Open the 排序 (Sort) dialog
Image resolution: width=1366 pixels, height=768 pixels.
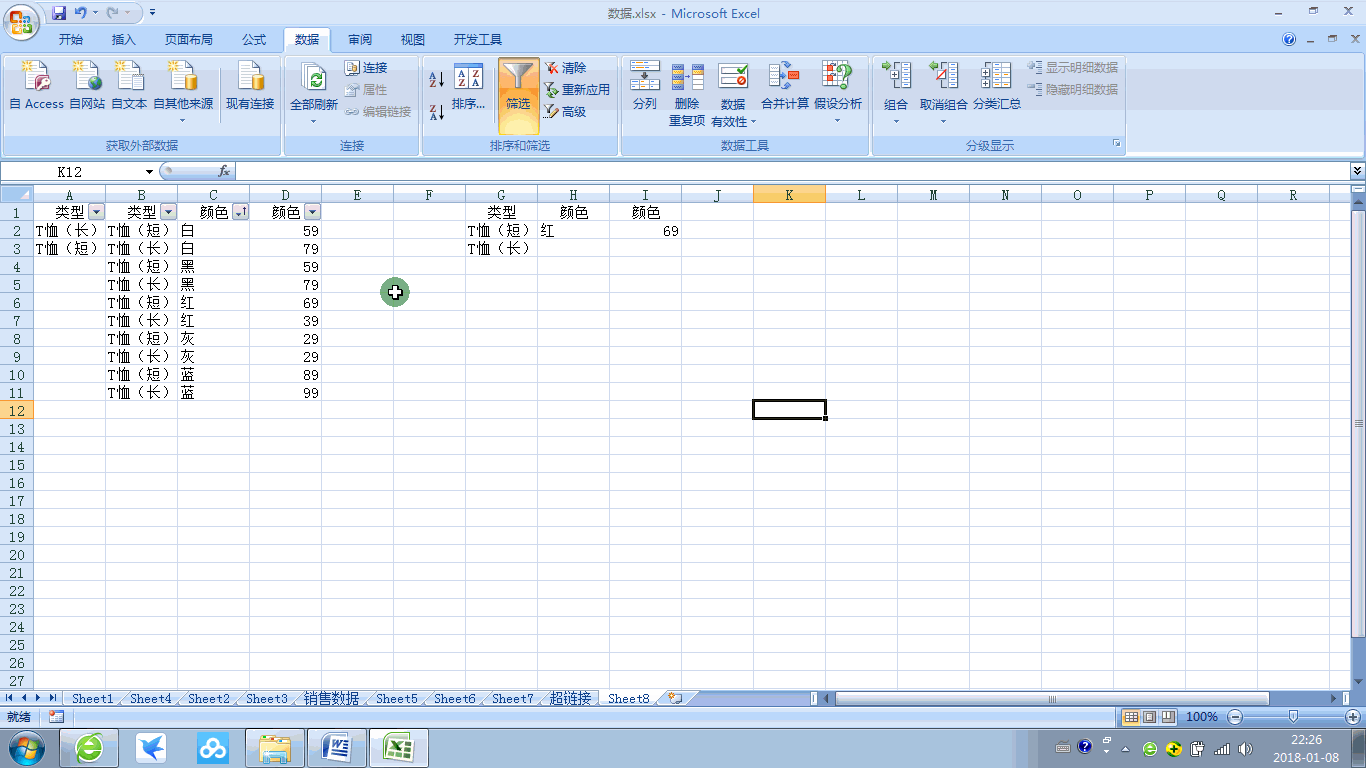(468, 86)
